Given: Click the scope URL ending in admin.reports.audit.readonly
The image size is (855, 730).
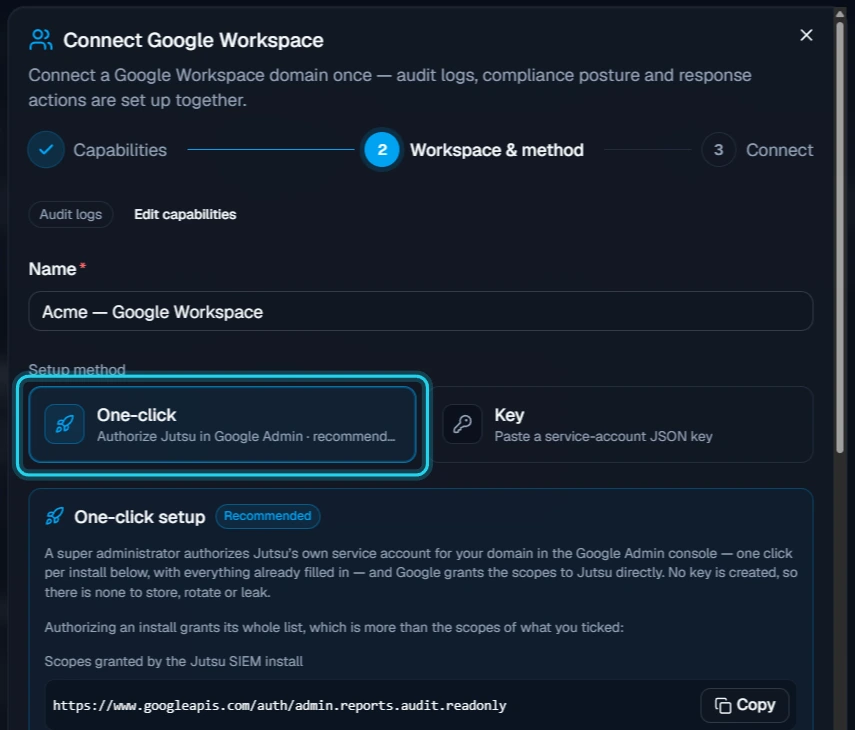Looking at the screenshot, I should coord(280,705).
